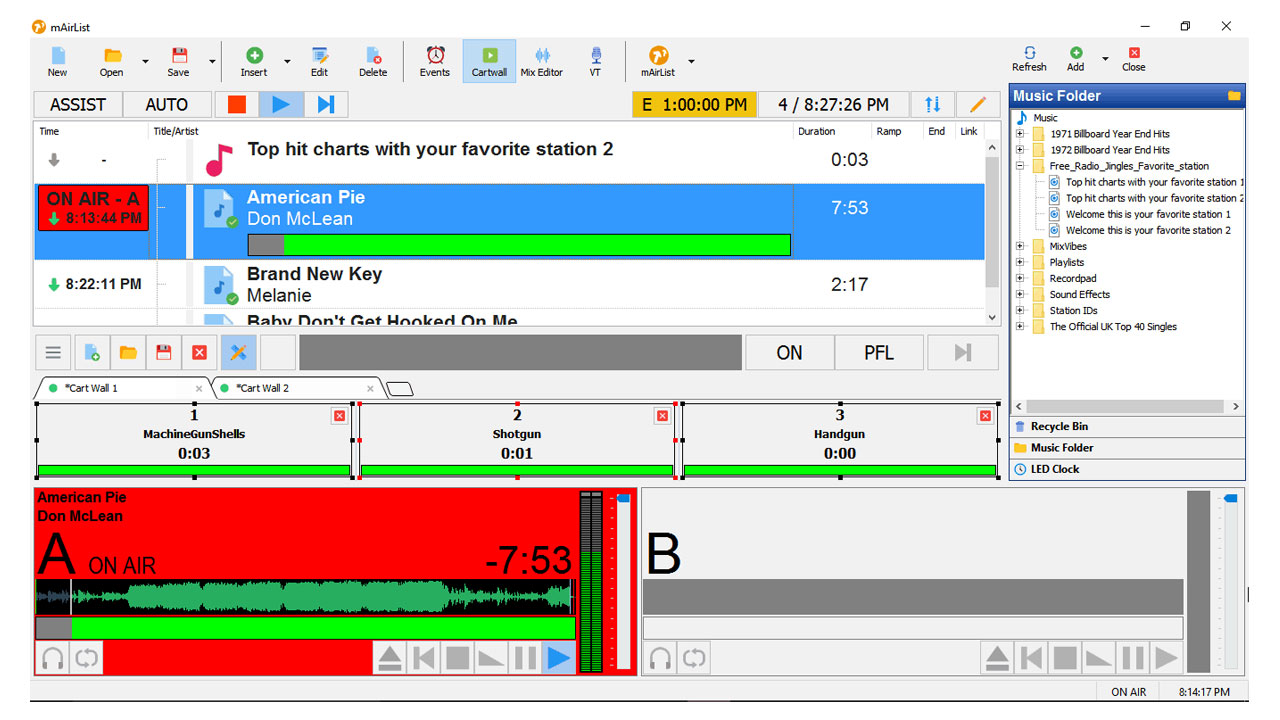Toggle the Cartwall panel button
This screenshot has height=720, width=1280.
[x=489, y=60]
